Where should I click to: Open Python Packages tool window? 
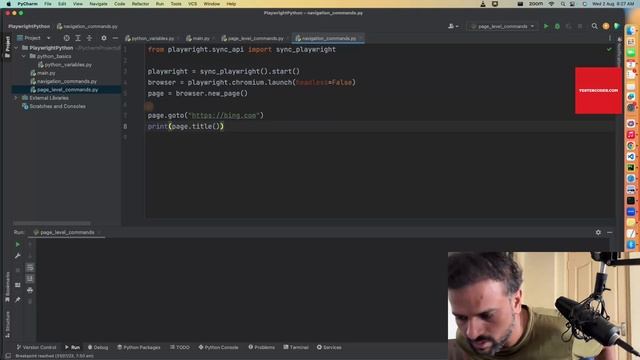pyautogui.click(x=139, y=347)
